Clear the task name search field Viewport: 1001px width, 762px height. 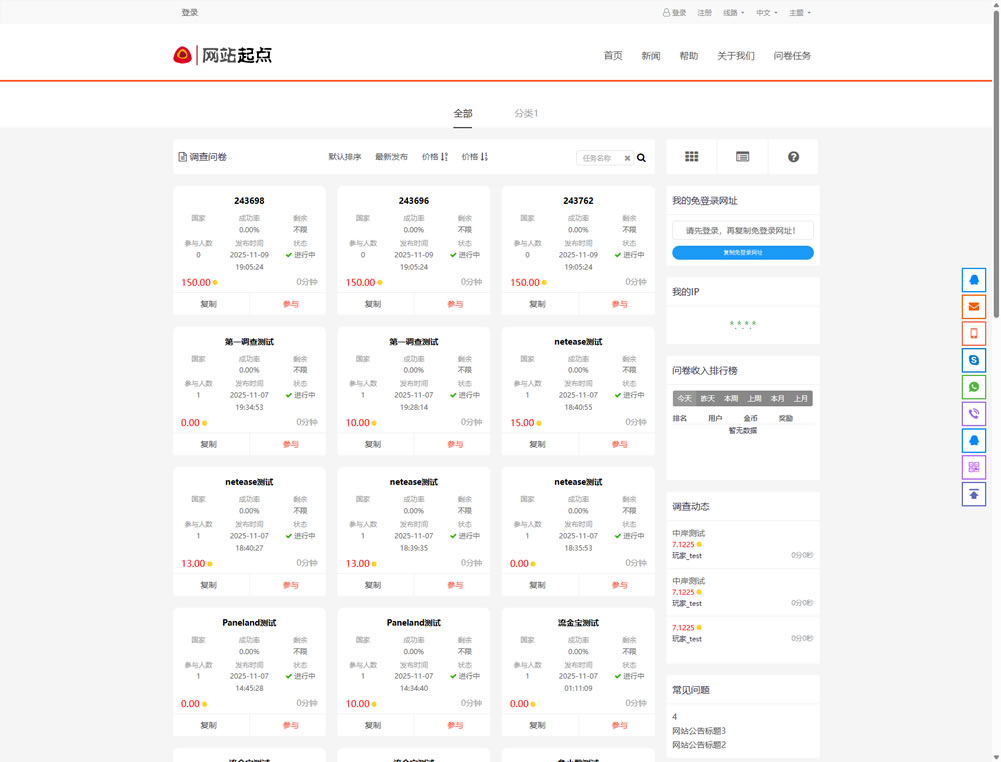point(627,158)
